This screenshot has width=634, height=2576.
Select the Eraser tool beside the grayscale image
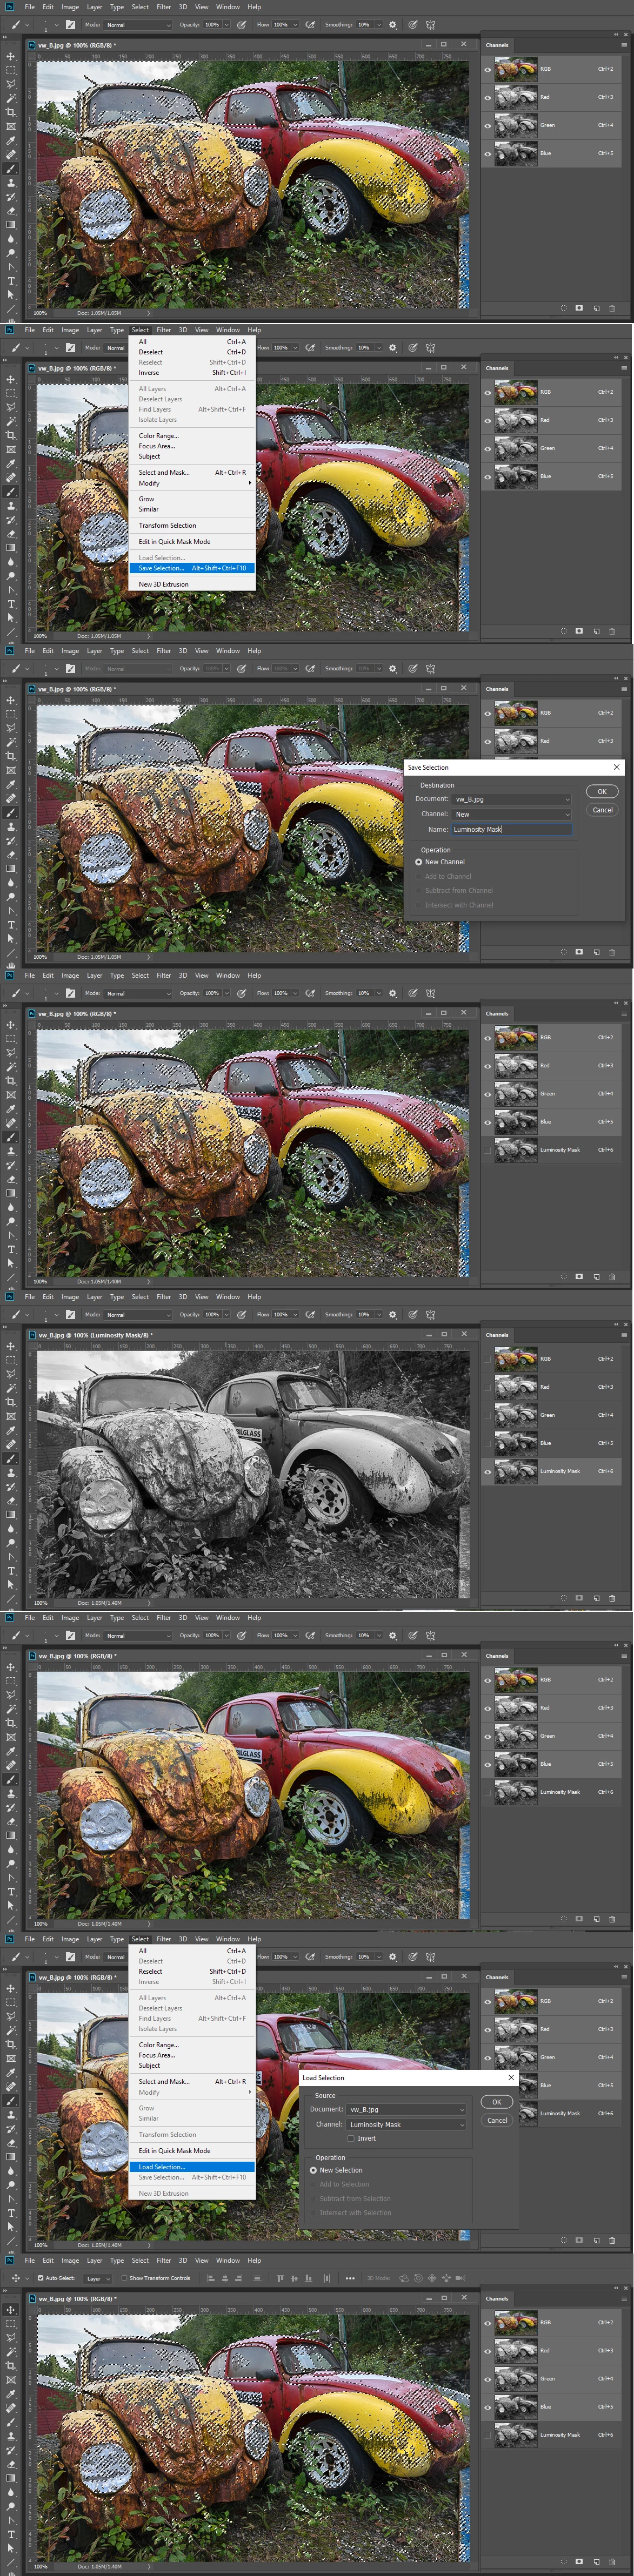tap(11, 1501)
